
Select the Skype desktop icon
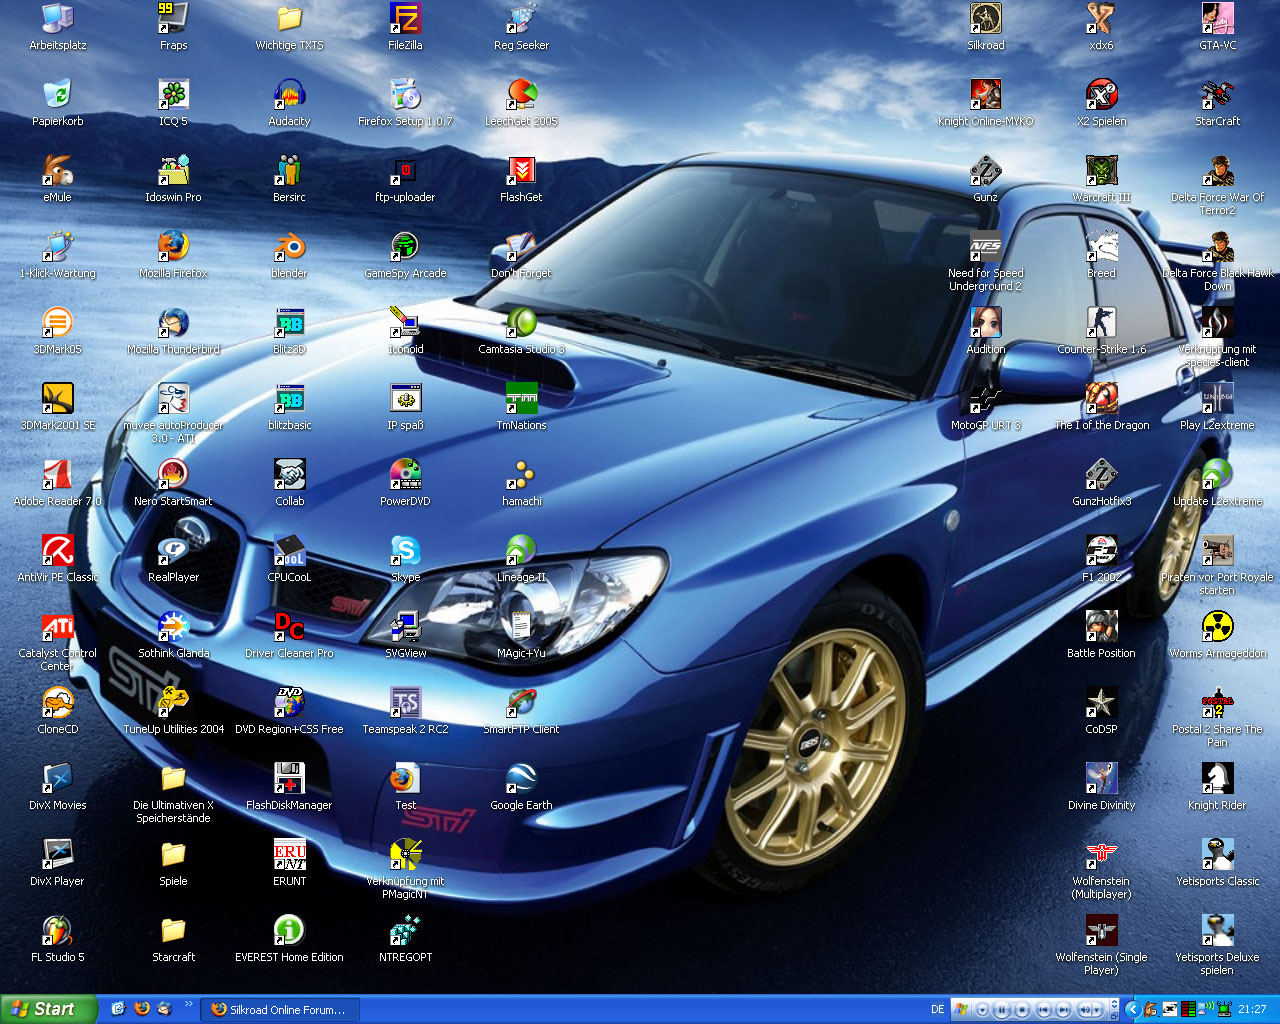point(405,552)
